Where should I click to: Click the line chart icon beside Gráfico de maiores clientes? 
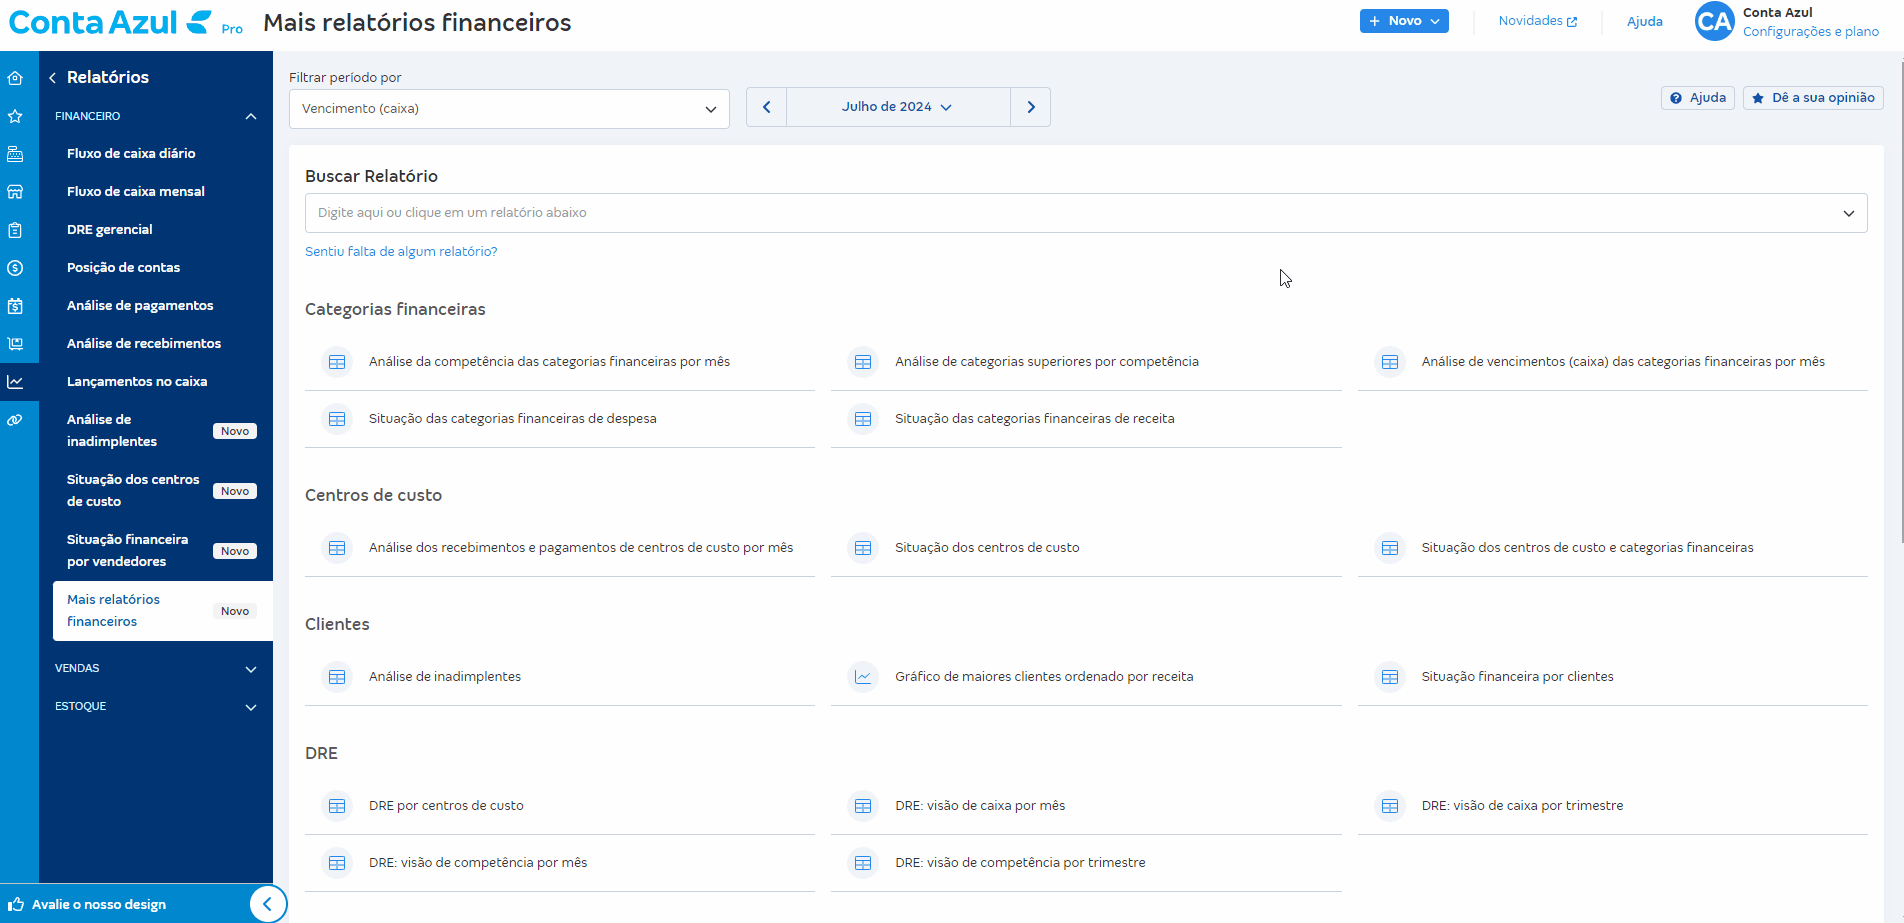pyautogui.click(x=862, y=677)
